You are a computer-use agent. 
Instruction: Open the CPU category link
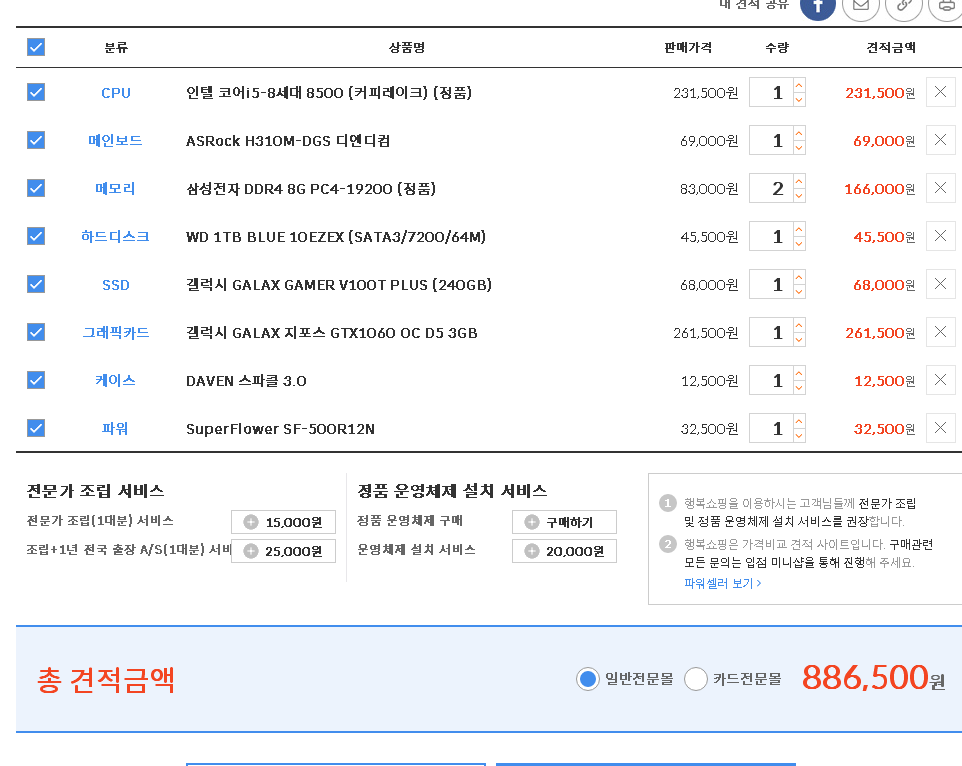click(x=115, y=93)
